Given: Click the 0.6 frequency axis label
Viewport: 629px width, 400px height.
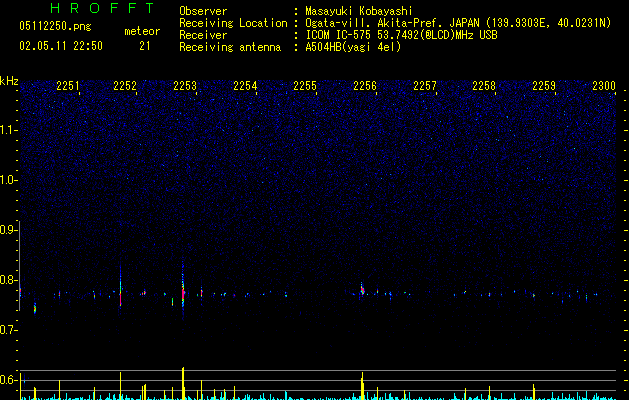Looking at the screenshot, I should 9,380.
